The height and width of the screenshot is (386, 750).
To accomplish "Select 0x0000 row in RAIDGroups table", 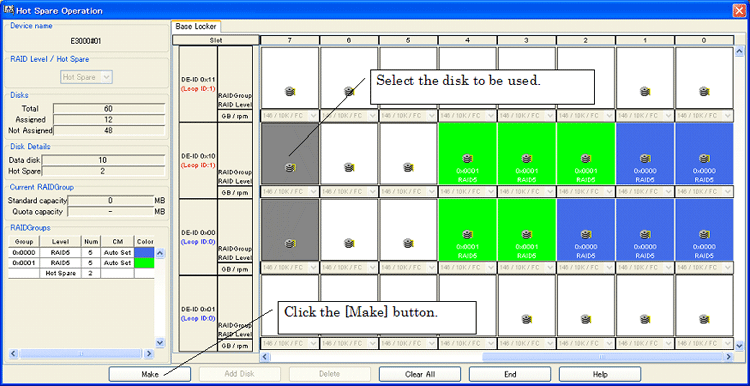I will [x=81, y=253].
